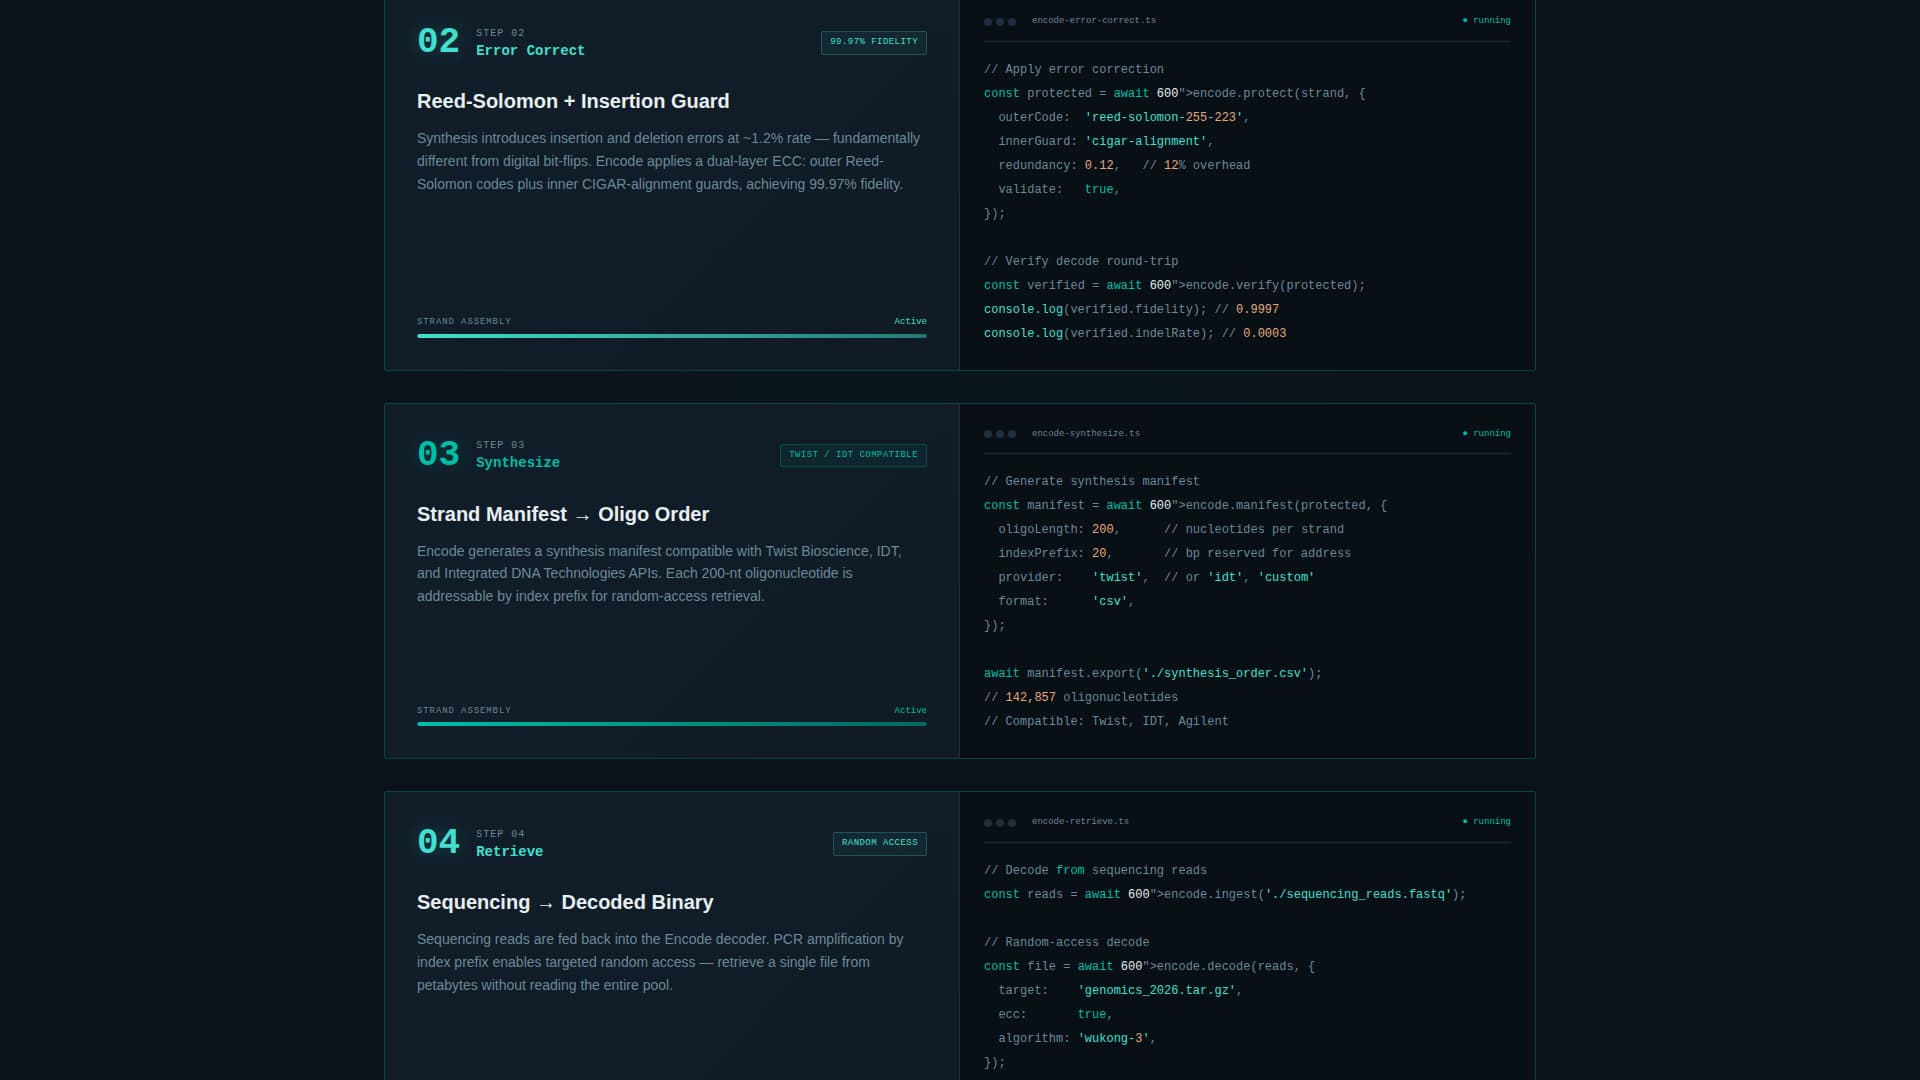
Task: Click the fidelity comment value 0.9997
Action: (1257, 309)
